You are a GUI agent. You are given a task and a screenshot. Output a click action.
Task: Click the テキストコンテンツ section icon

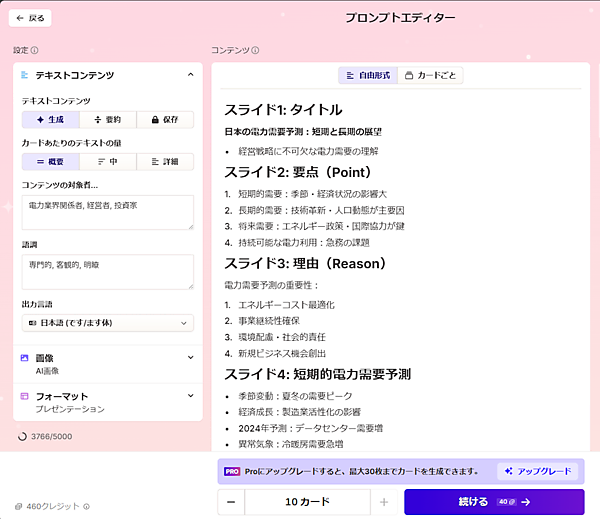[25, 75]
